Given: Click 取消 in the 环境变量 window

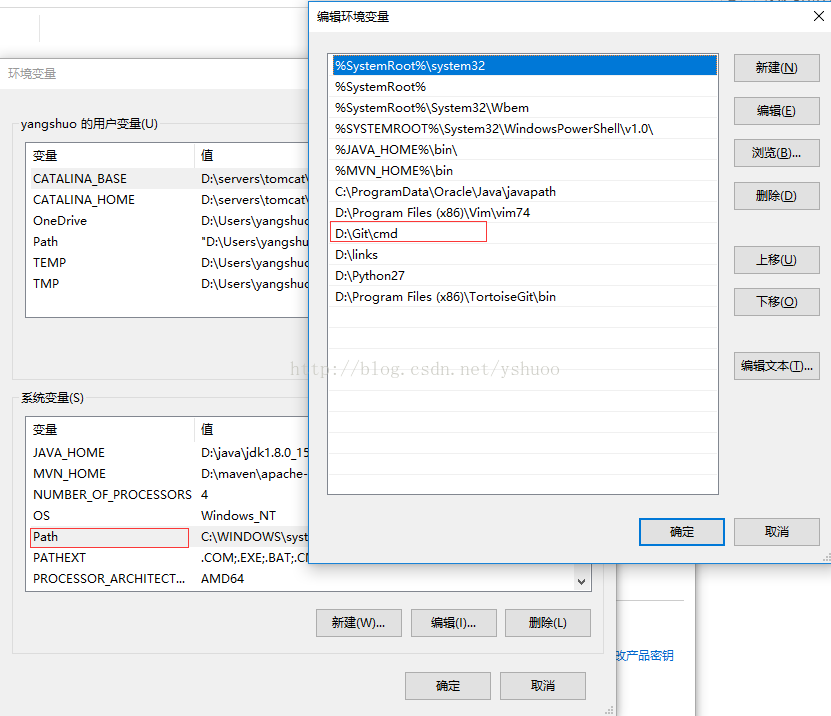Looking at the screenshot, I should (x=543, y=686).
